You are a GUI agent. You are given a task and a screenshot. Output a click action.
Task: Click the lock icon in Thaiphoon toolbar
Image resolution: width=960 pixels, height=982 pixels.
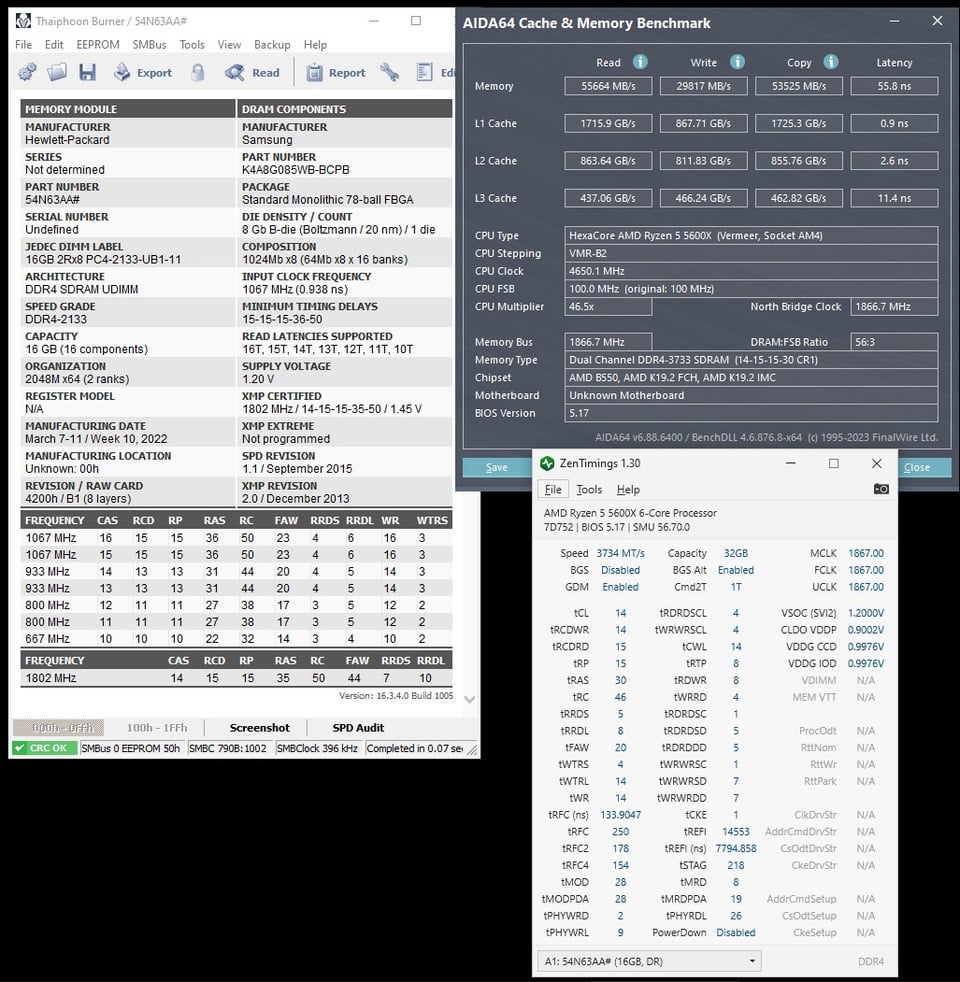(198, 73)
